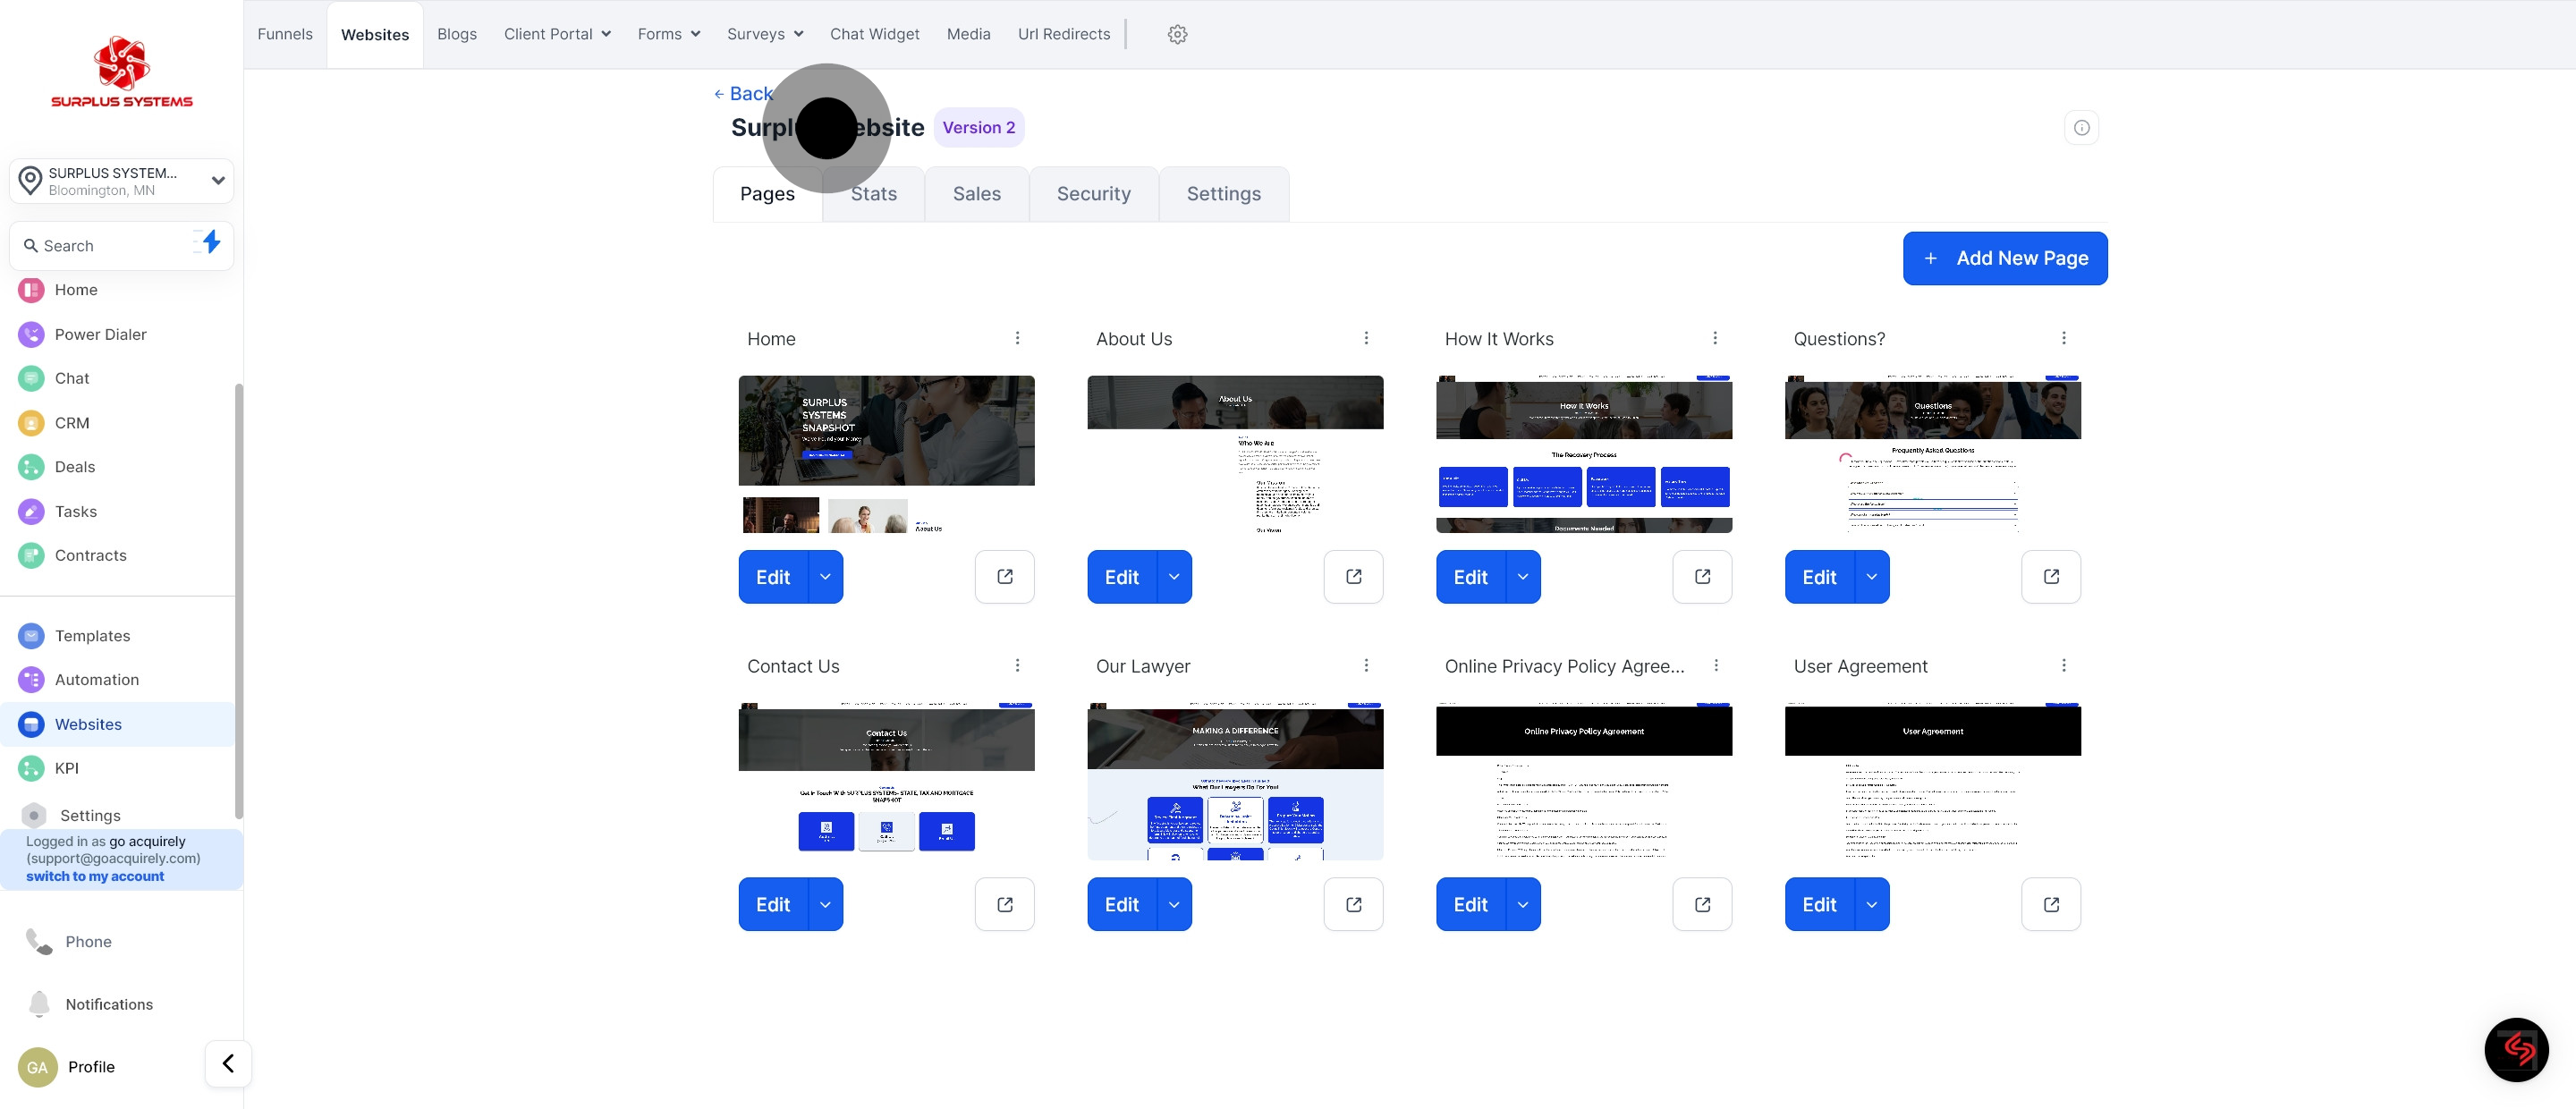This screenshot has height=1109, width=2576.
Task: Collapse sidebar with the left arrow button
Action: pyautogui.click(x=228, y=1063)
